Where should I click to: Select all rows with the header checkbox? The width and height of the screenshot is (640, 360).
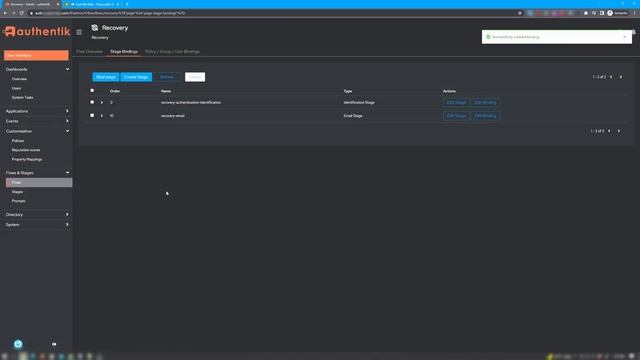pos(92,91)
